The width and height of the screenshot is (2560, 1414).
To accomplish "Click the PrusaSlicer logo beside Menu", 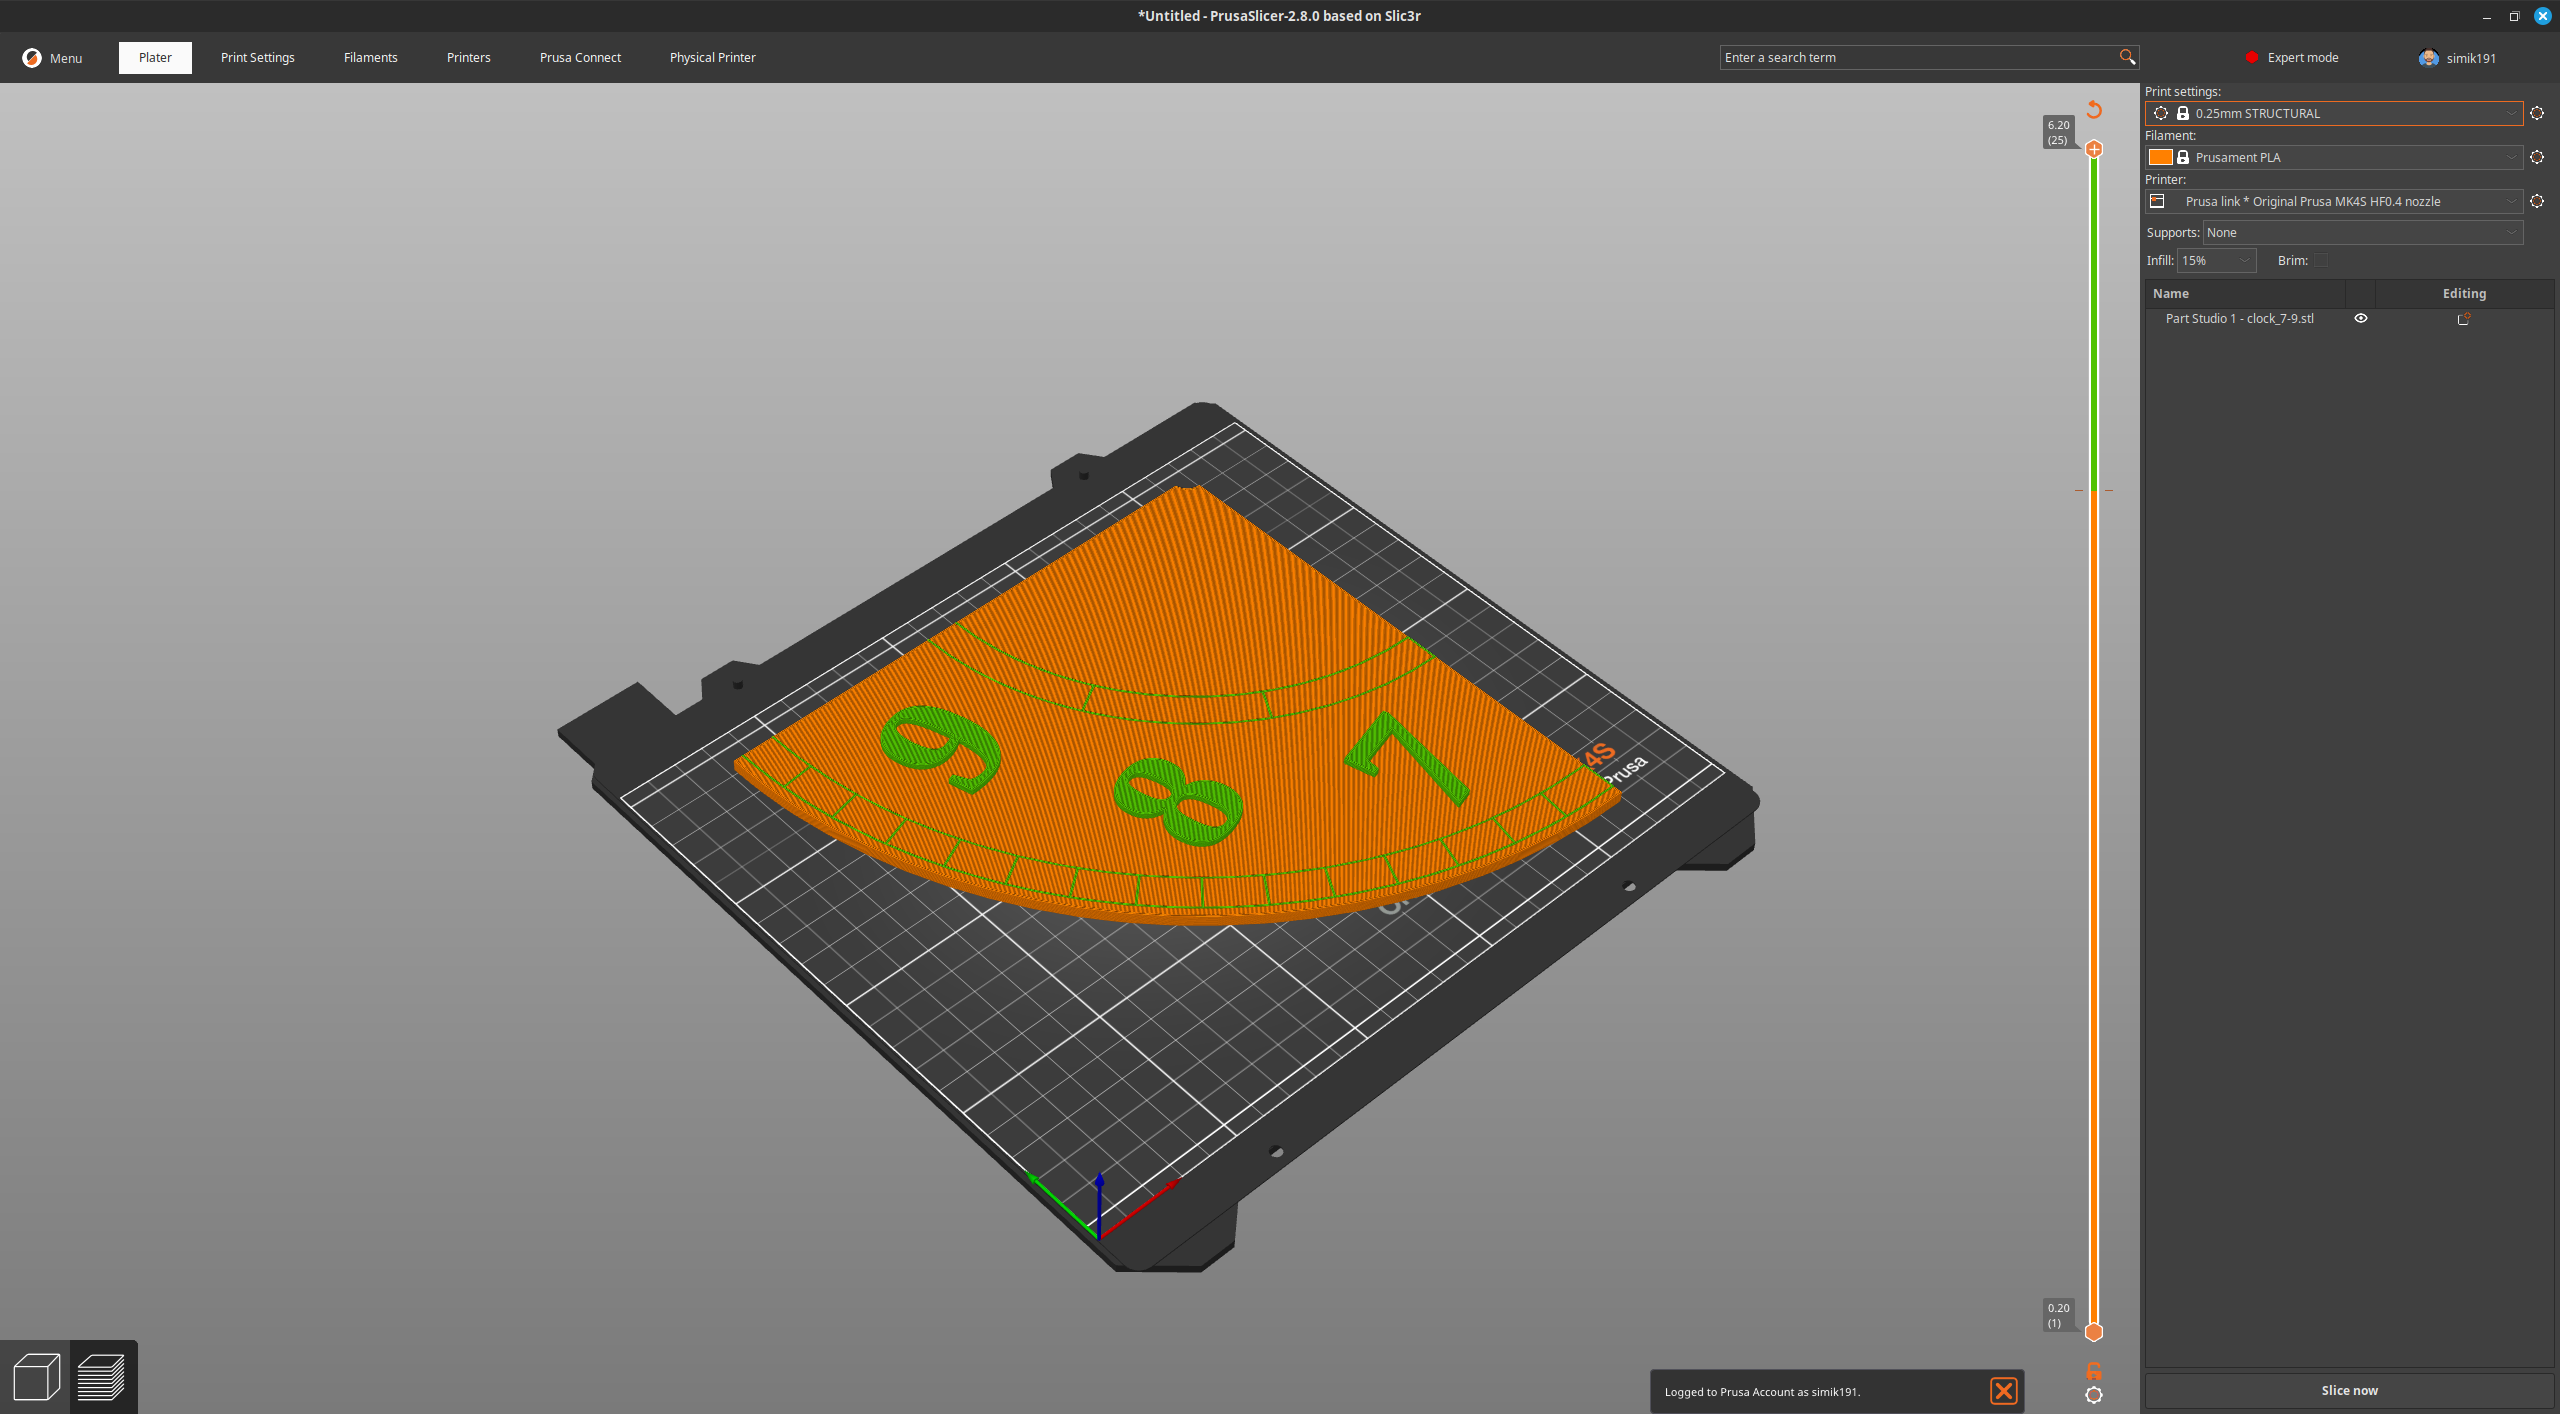I will coord(32,58).
